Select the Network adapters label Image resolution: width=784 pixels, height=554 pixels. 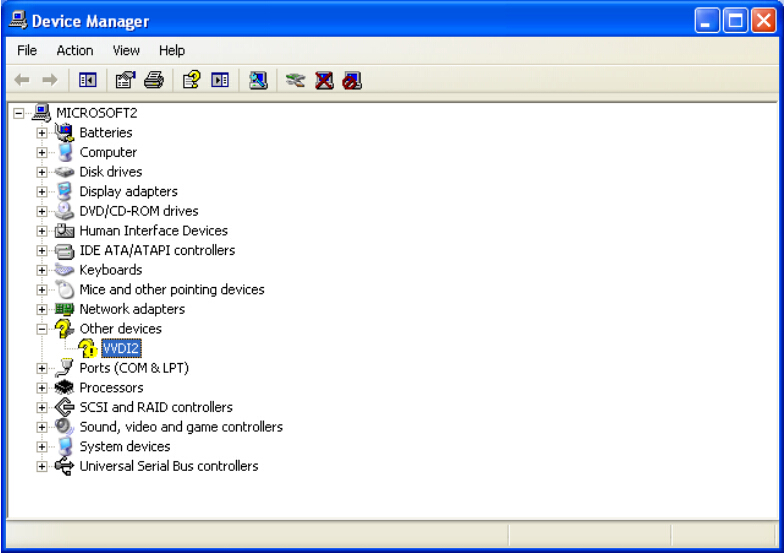point(132,309)
